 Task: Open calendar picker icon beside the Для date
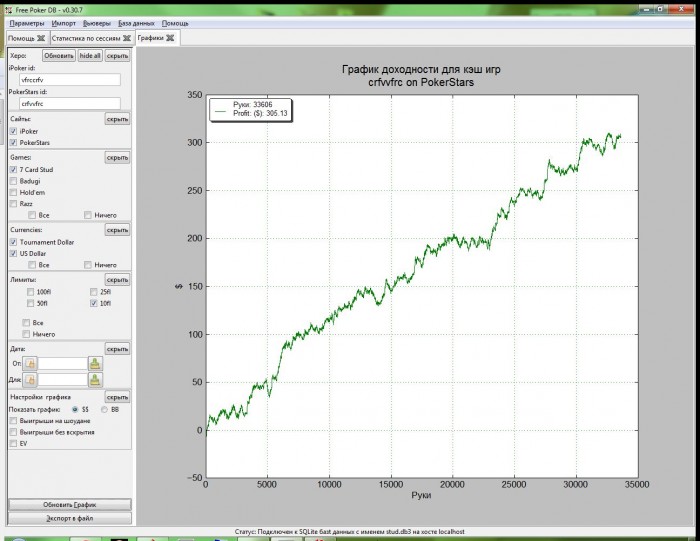[30, 380]
